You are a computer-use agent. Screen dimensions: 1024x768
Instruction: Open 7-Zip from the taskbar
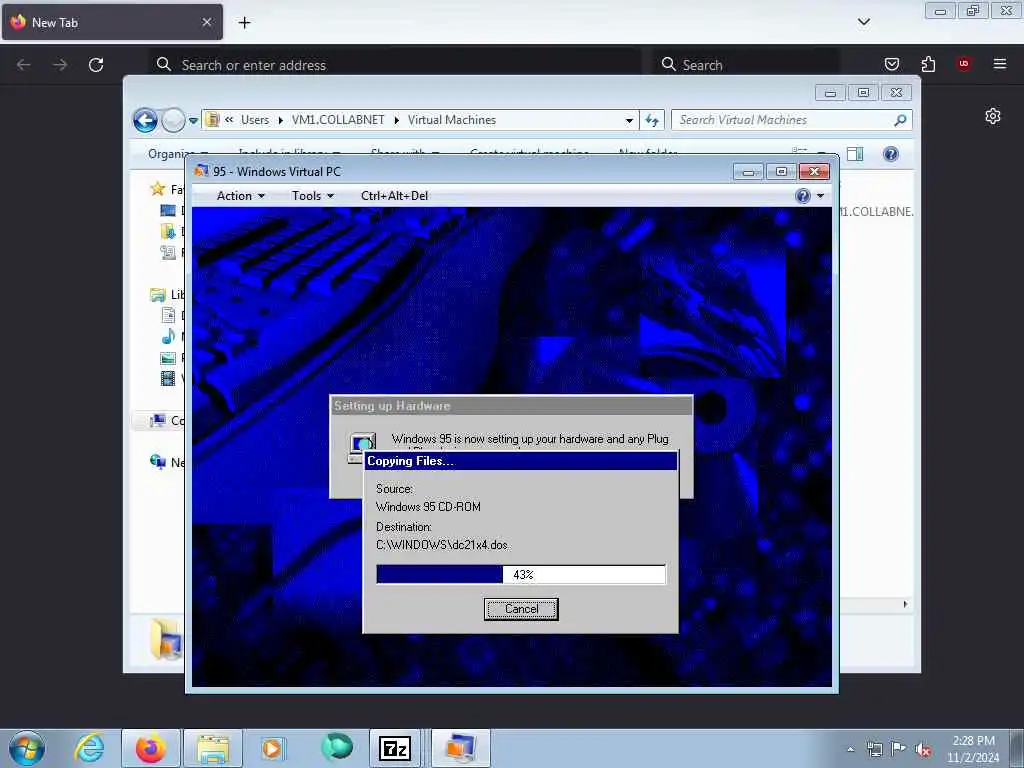pyautogui.click(x=394, y=748)
